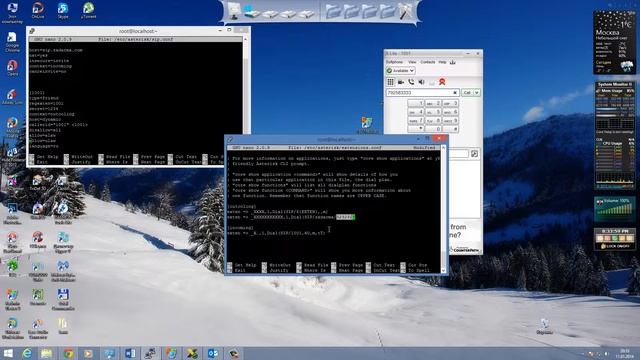Expand the Available status dropdown
Screen dimensions: 640x360
400,71
